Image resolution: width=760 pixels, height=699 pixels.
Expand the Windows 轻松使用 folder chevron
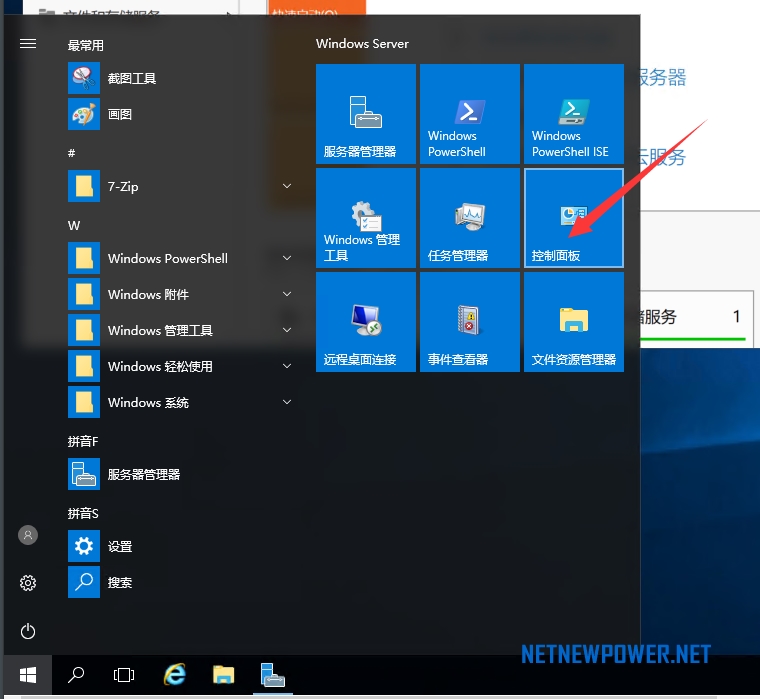pos(287,366)
